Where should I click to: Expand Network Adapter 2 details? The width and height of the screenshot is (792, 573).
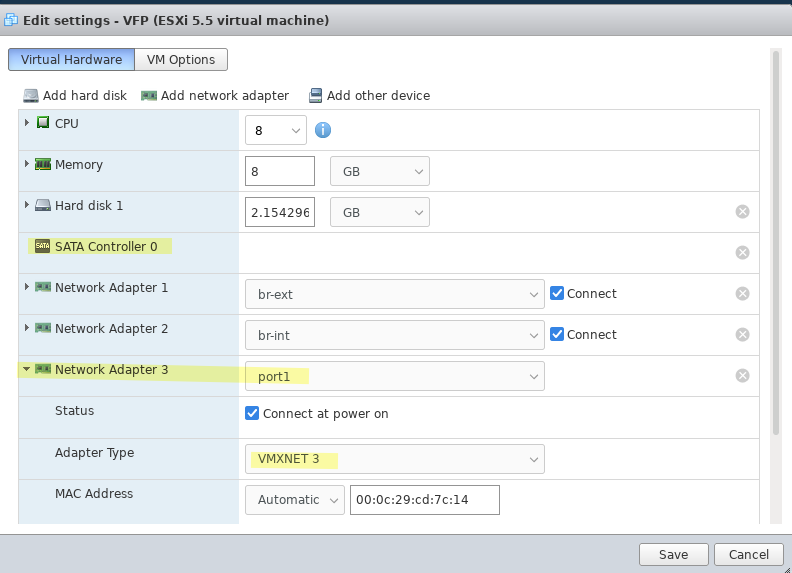click(x=27, y=327)
